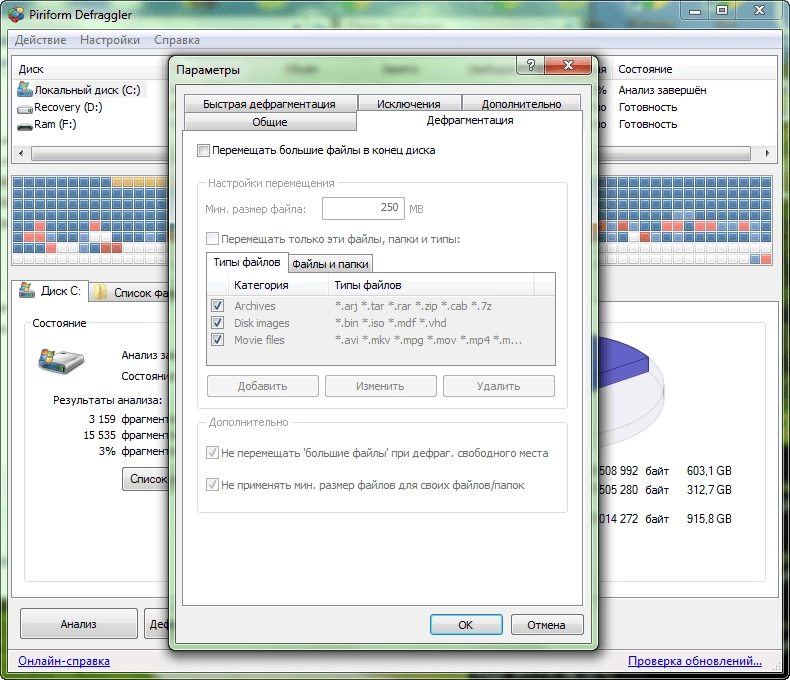Open the Онлайн-справка link

point(64,661)
